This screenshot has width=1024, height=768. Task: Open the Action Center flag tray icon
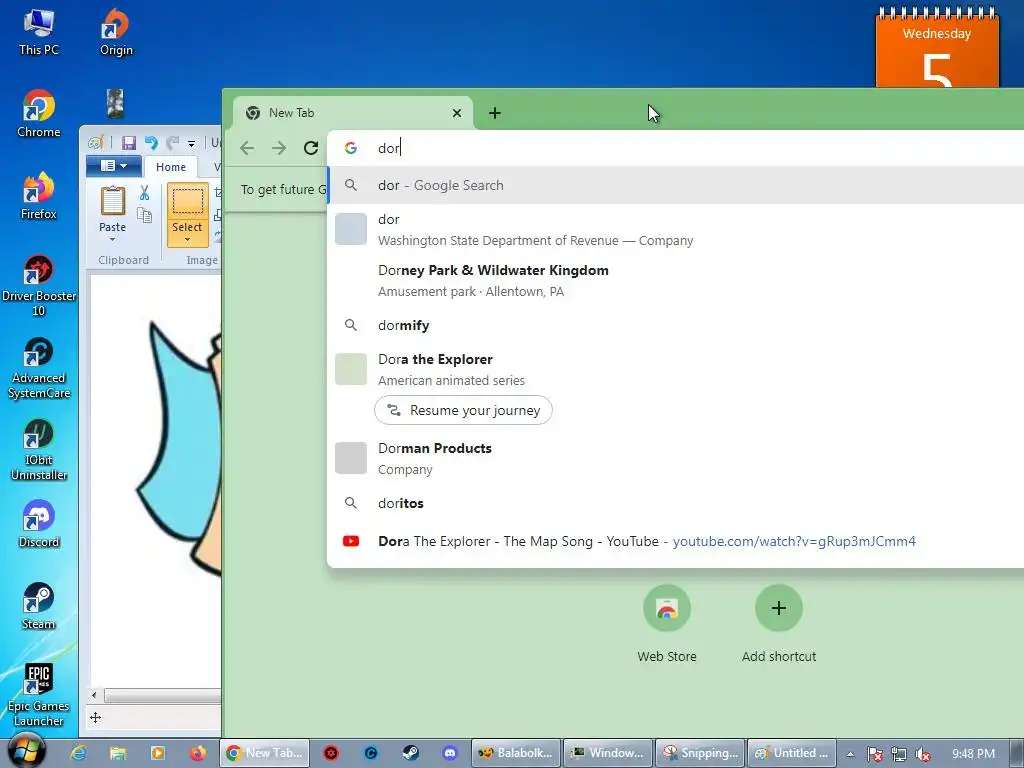875,754
